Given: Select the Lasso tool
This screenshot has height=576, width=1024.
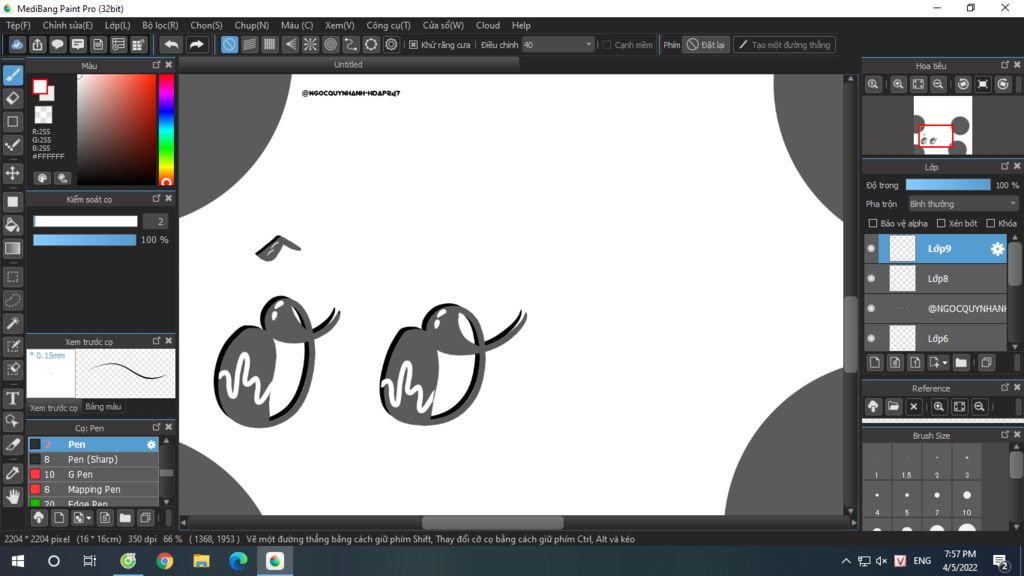Looking at the screenshot, I should click(x=12, y=300).
